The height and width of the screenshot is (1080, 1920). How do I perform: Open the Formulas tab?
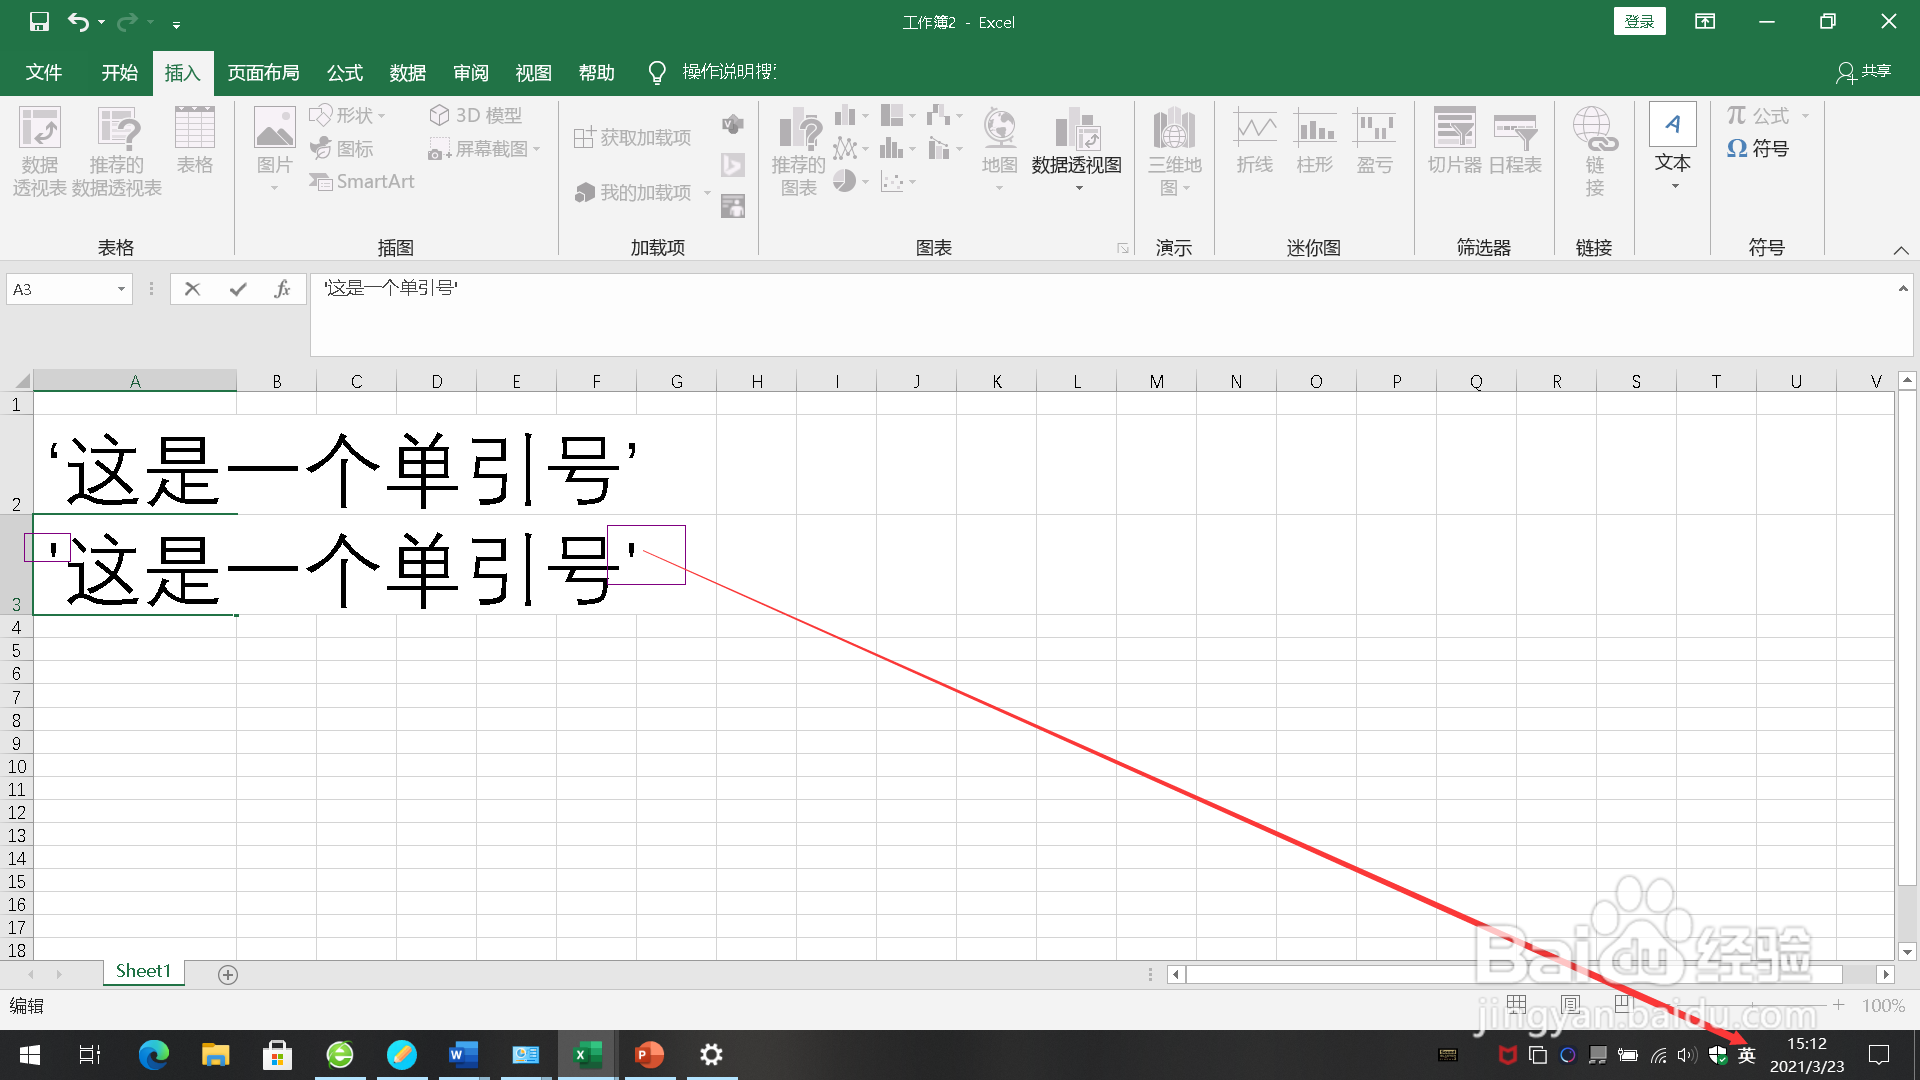pyautogui.click(x=344, y=73)
